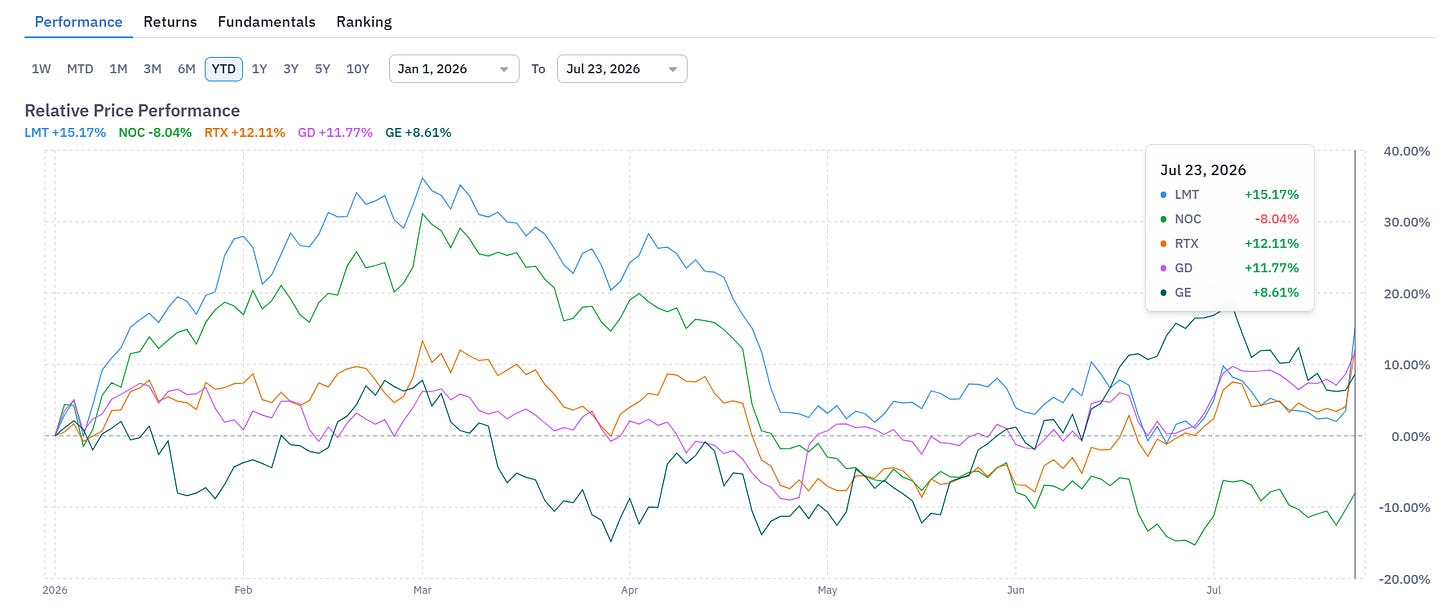Screen dimensions: 1456x609
Task: Select the 1W time range
Action: click(x=41, y=69)
